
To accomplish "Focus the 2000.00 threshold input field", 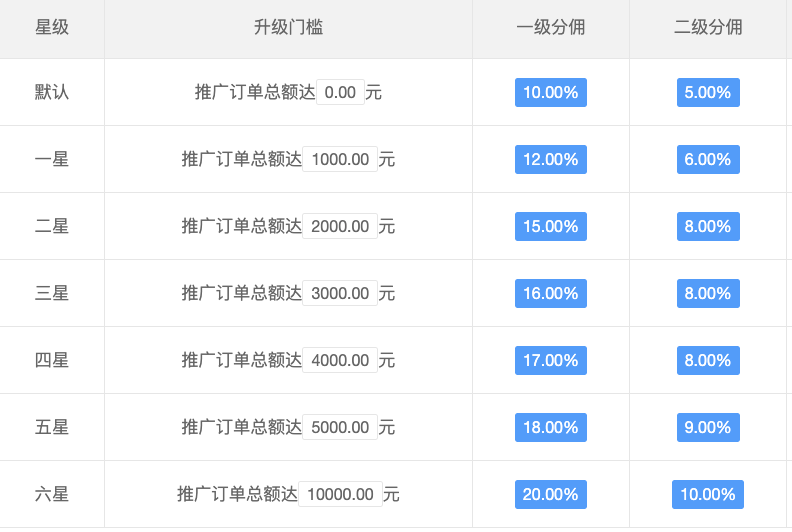I will (340, 227).
